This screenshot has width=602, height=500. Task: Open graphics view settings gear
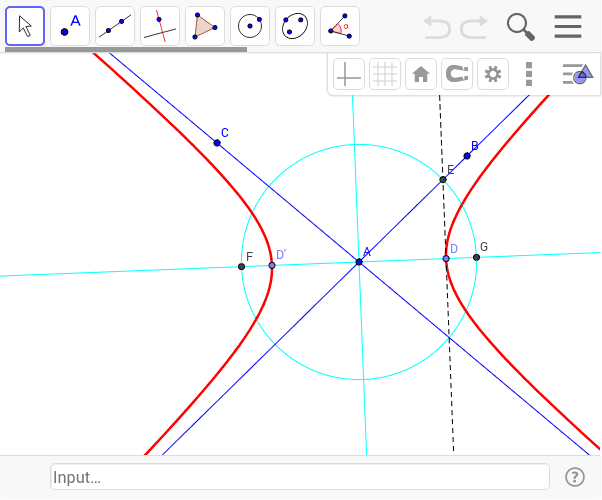493,74
